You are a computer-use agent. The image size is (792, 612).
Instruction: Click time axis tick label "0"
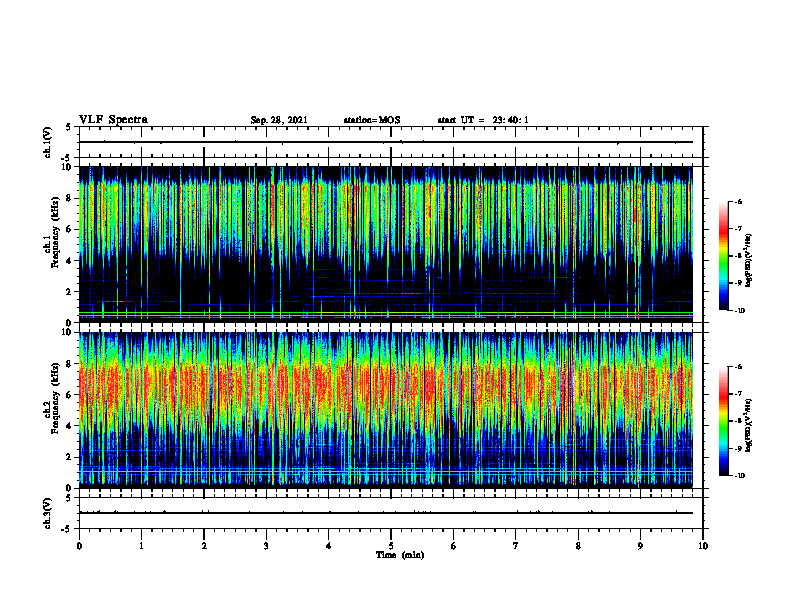(79, 546)
